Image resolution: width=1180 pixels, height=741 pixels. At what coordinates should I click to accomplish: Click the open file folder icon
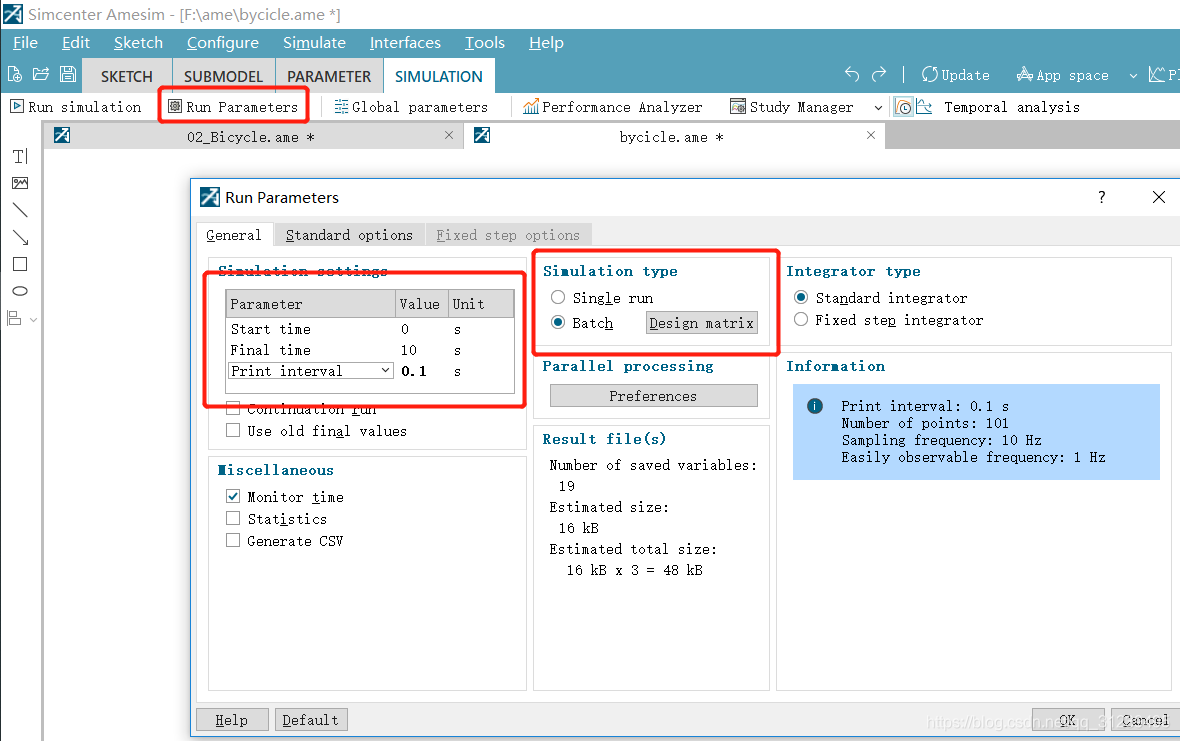coord(41,74)
